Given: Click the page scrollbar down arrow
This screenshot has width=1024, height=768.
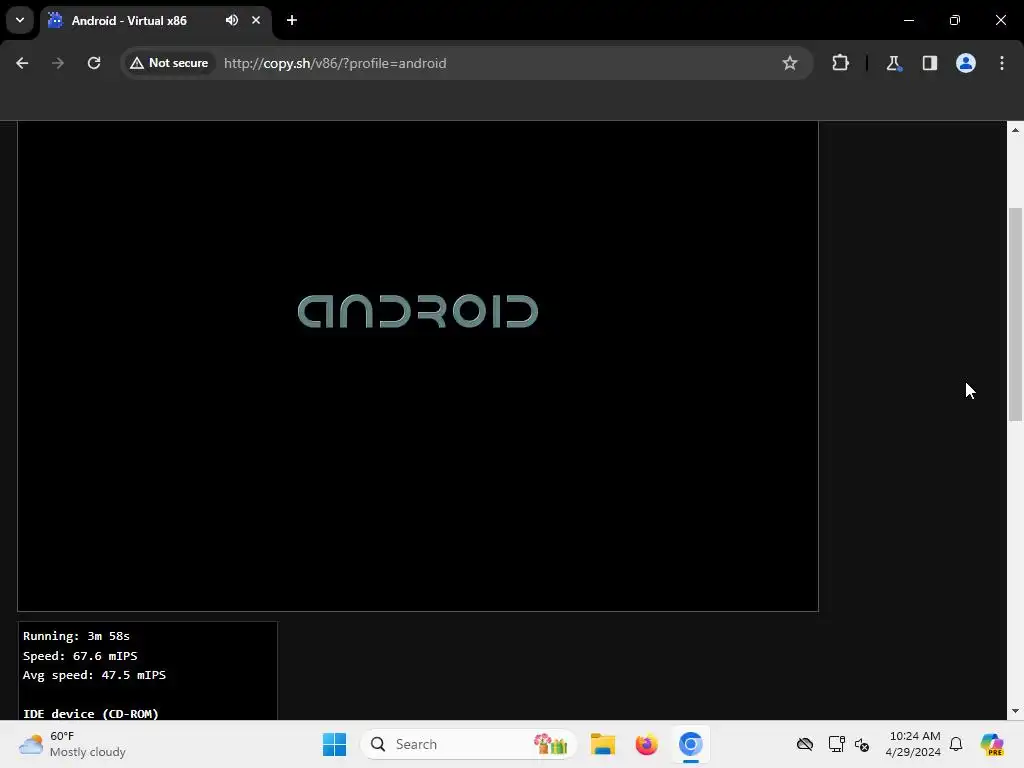Looking at the screenshot, I should pos(1015,711).
